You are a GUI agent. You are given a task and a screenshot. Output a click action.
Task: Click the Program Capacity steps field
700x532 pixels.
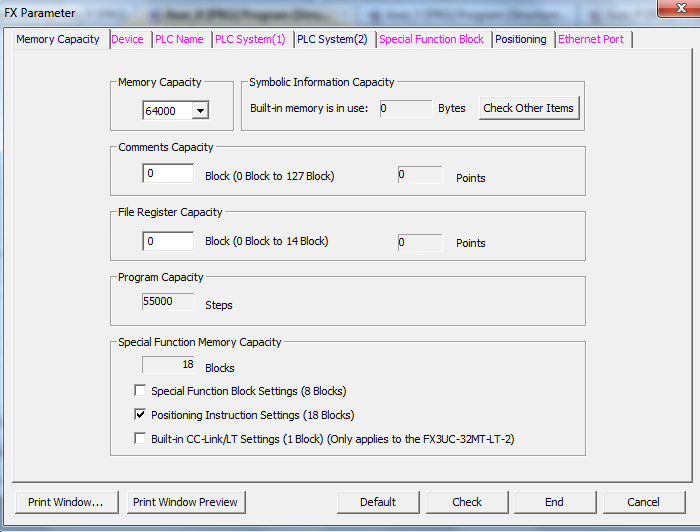(168, 301)
